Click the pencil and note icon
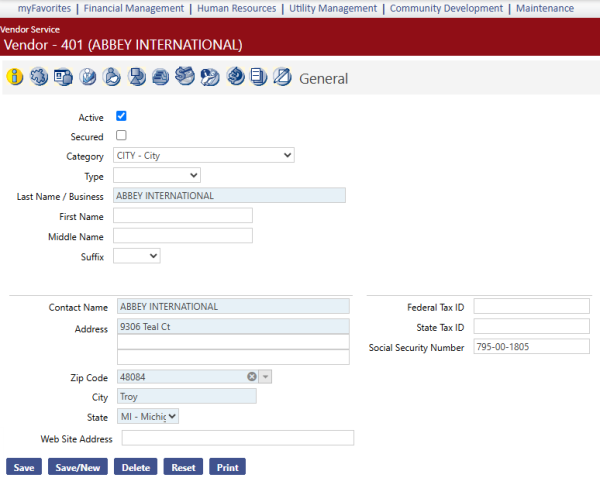Viewport: 600px width, 478px height. coord(282,77)
